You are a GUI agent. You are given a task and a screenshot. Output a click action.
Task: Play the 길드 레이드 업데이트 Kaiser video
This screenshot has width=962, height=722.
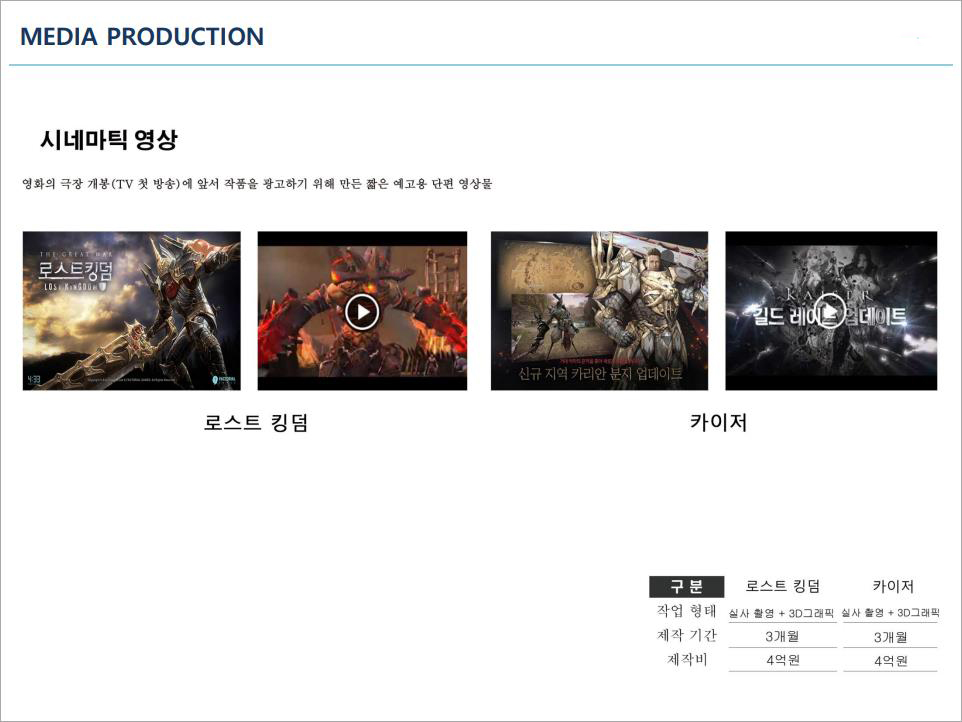tap(830, 312)
